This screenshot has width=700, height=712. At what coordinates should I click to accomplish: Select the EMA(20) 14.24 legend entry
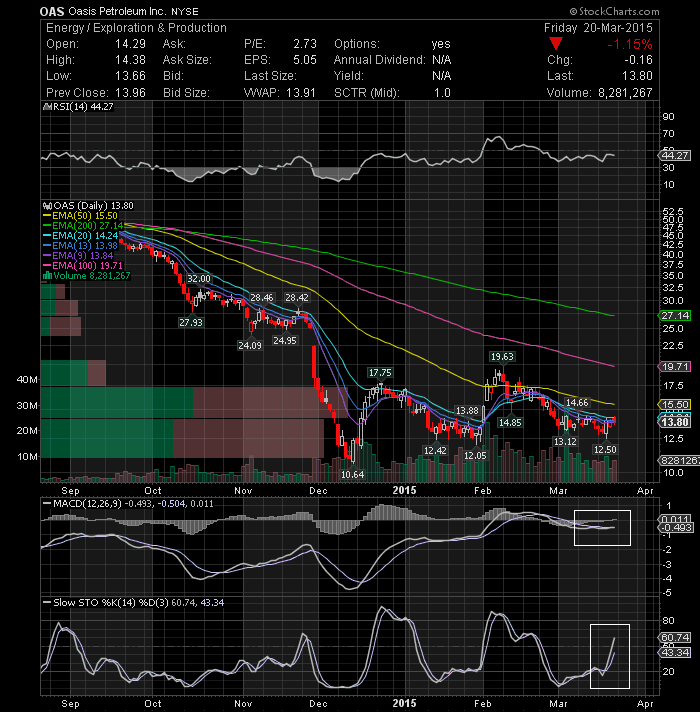tap(81, 236)
